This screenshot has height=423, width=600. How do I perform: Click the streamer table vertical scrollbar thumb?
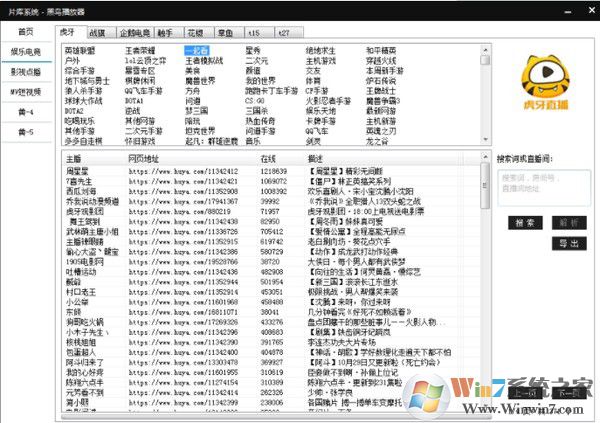click(484, 186)
